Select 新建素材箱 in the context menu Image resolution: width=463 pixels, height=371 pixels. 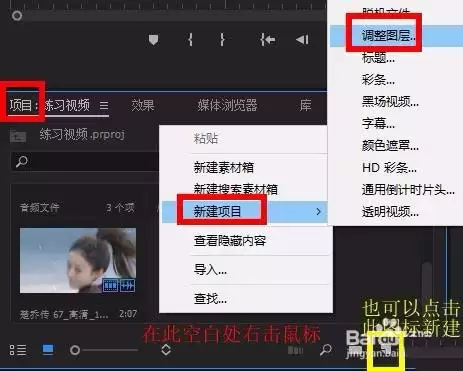coord(224,167)
